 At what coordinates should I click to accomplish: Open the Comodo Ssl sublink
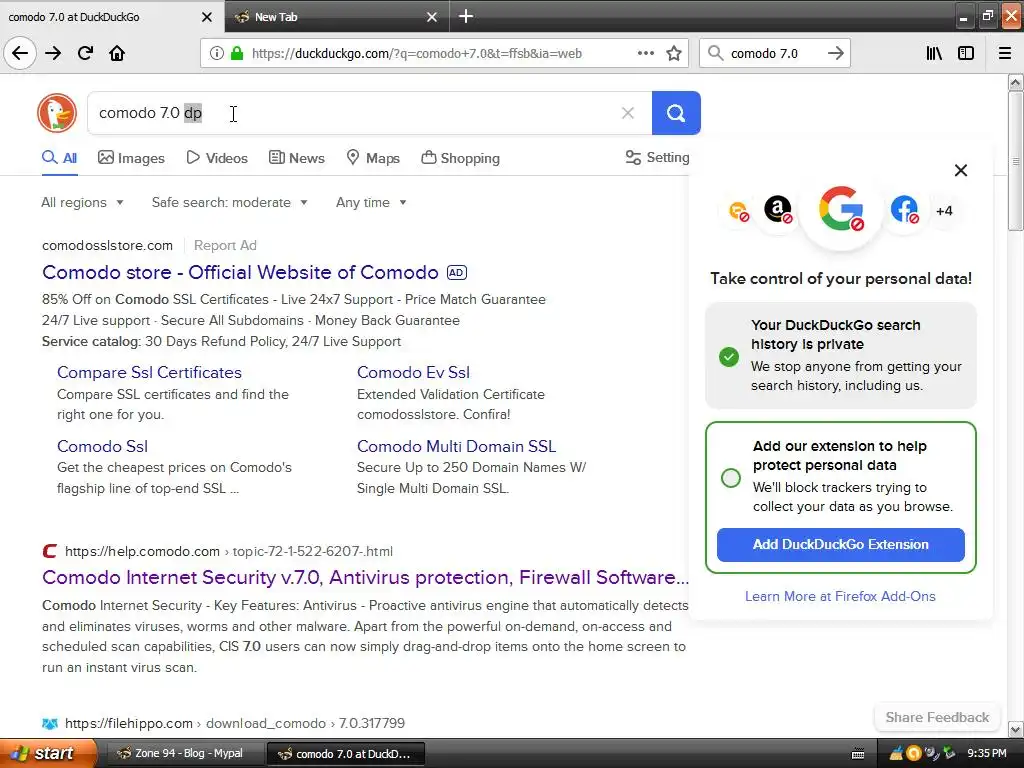click(x=103, y=446)
